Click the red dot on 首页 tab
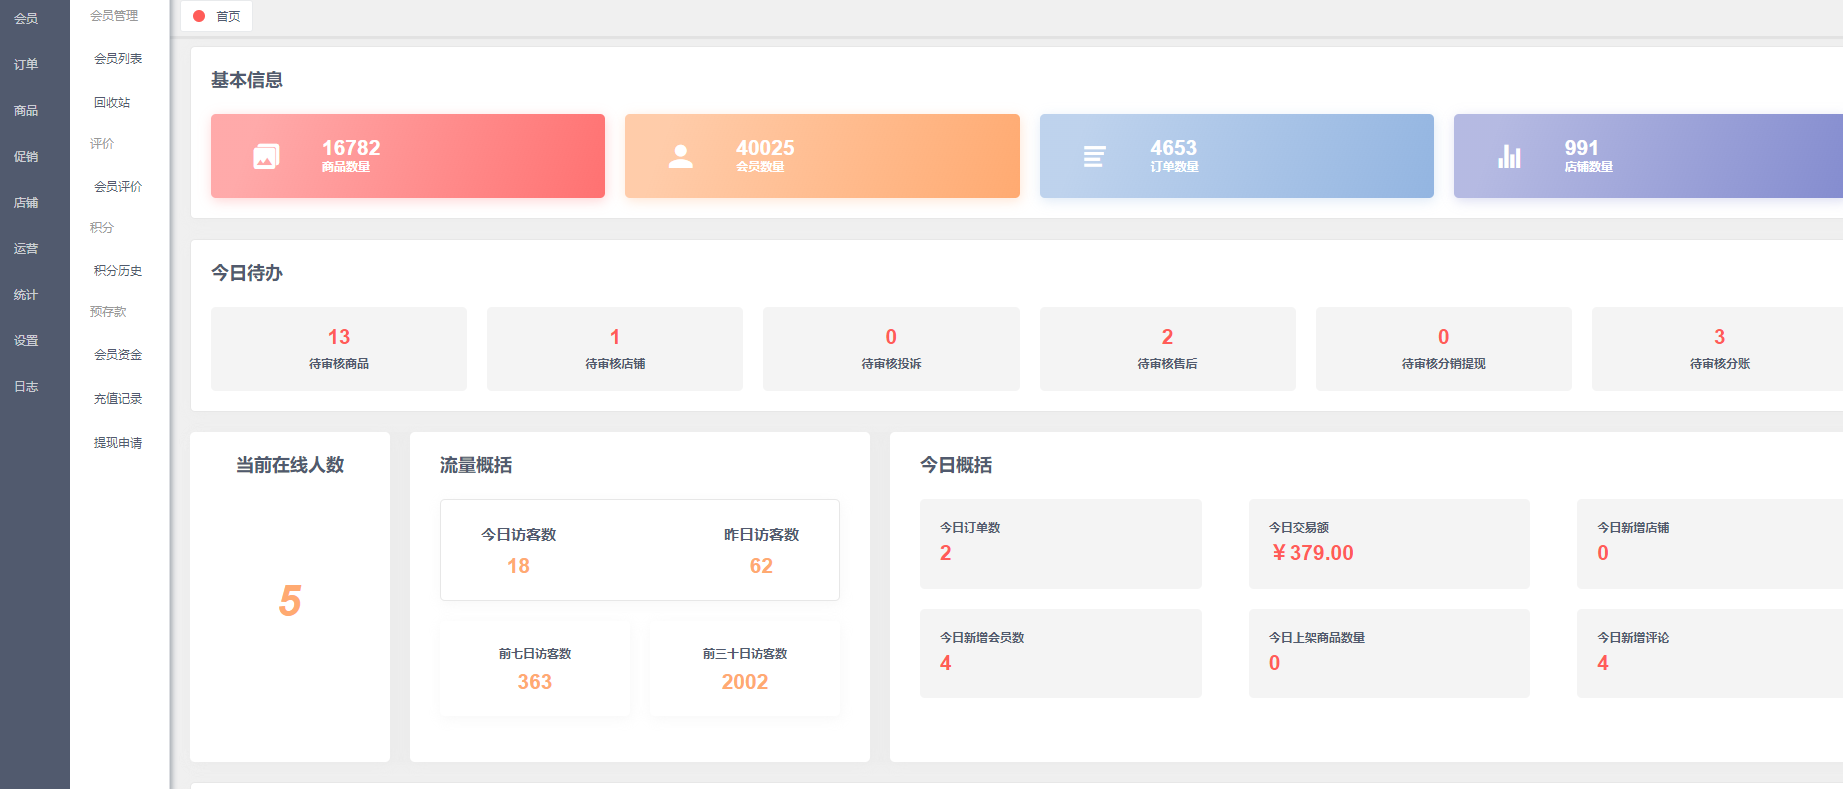Screen dimensions: 1843x789 tap(199, 16)
